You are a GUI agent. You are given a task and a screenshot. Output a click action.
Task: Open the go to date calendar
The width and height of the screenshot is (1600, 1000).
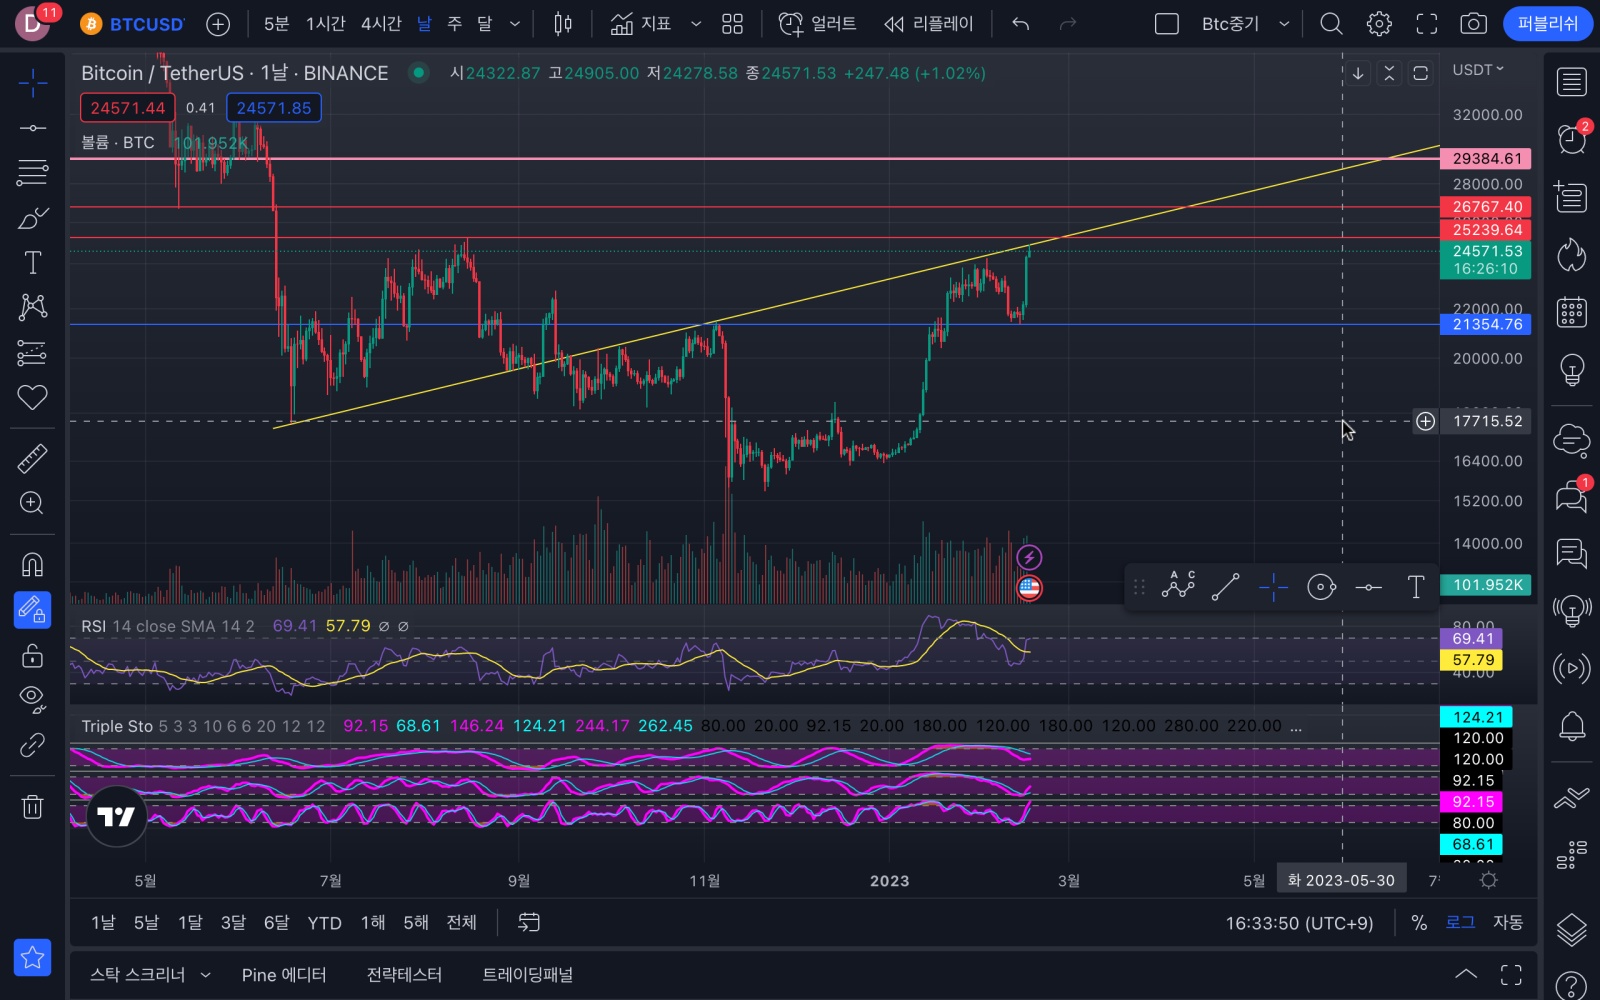coord(529,923)
